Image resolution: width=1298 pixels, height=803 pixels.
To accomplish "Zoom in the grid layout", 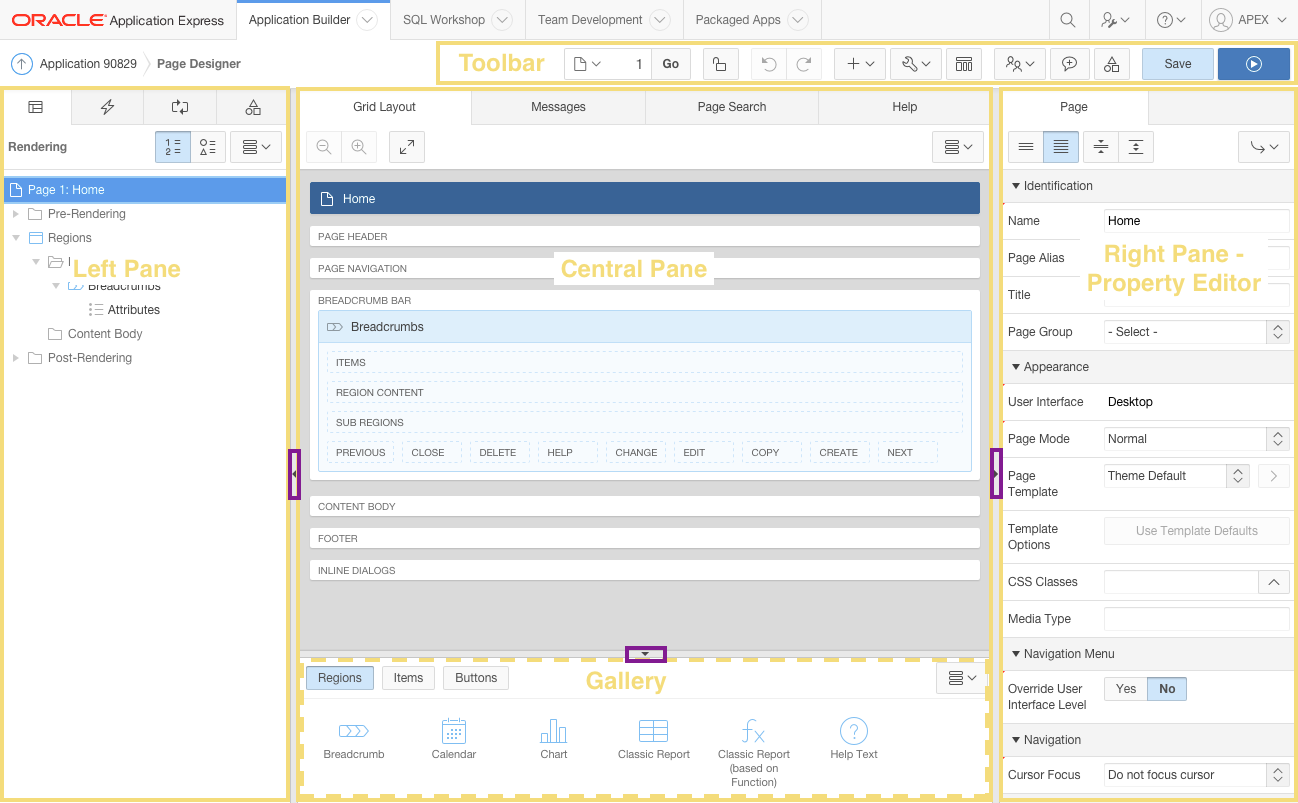I will (x=359, y=147).
